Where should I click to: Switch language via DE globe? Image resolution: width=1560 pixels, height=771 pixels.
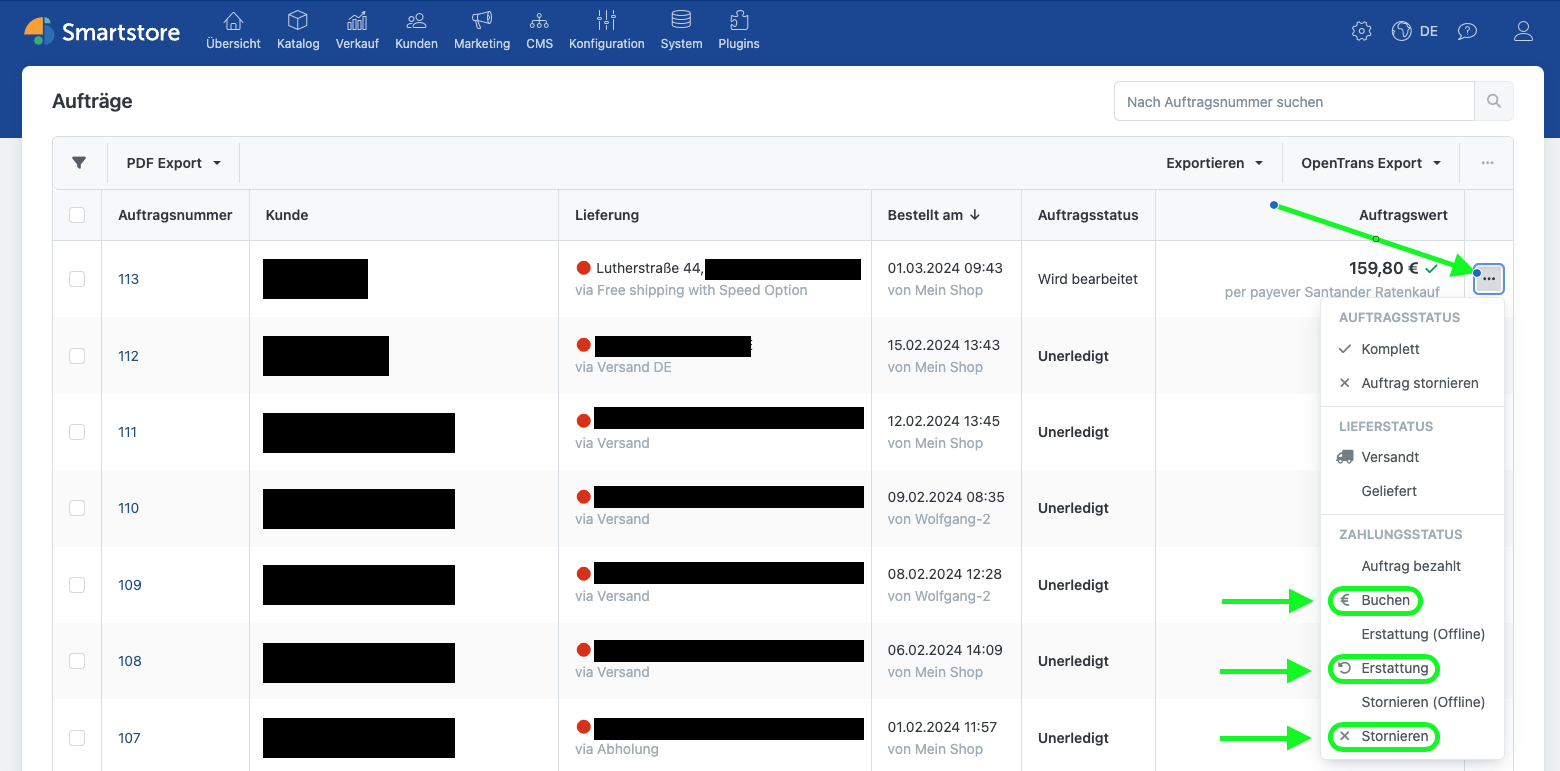(1414, 31)
